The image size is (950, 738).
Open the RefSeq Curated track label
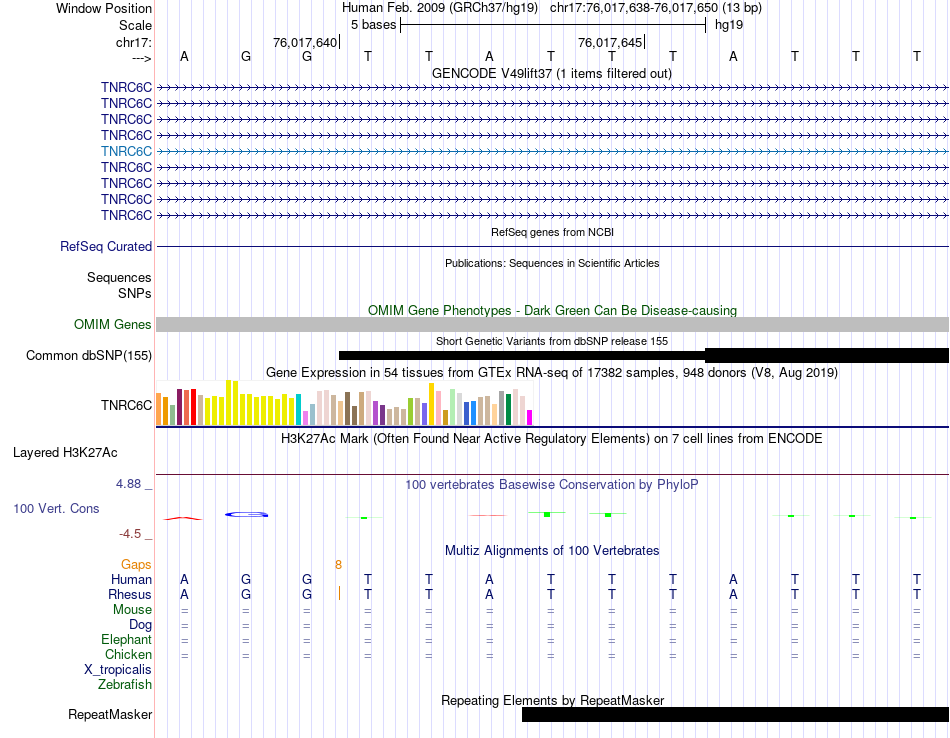(x=106, y=247)
